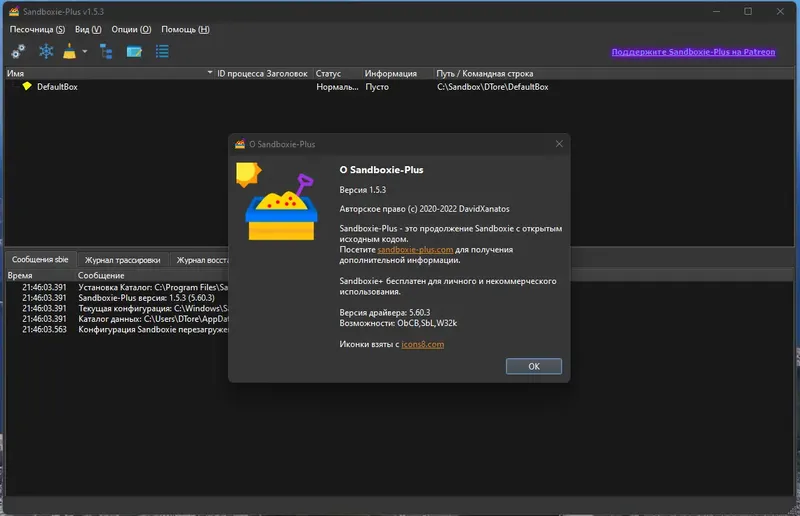
Task: Select the DefaultBox sandbox row
Action: 399,87
